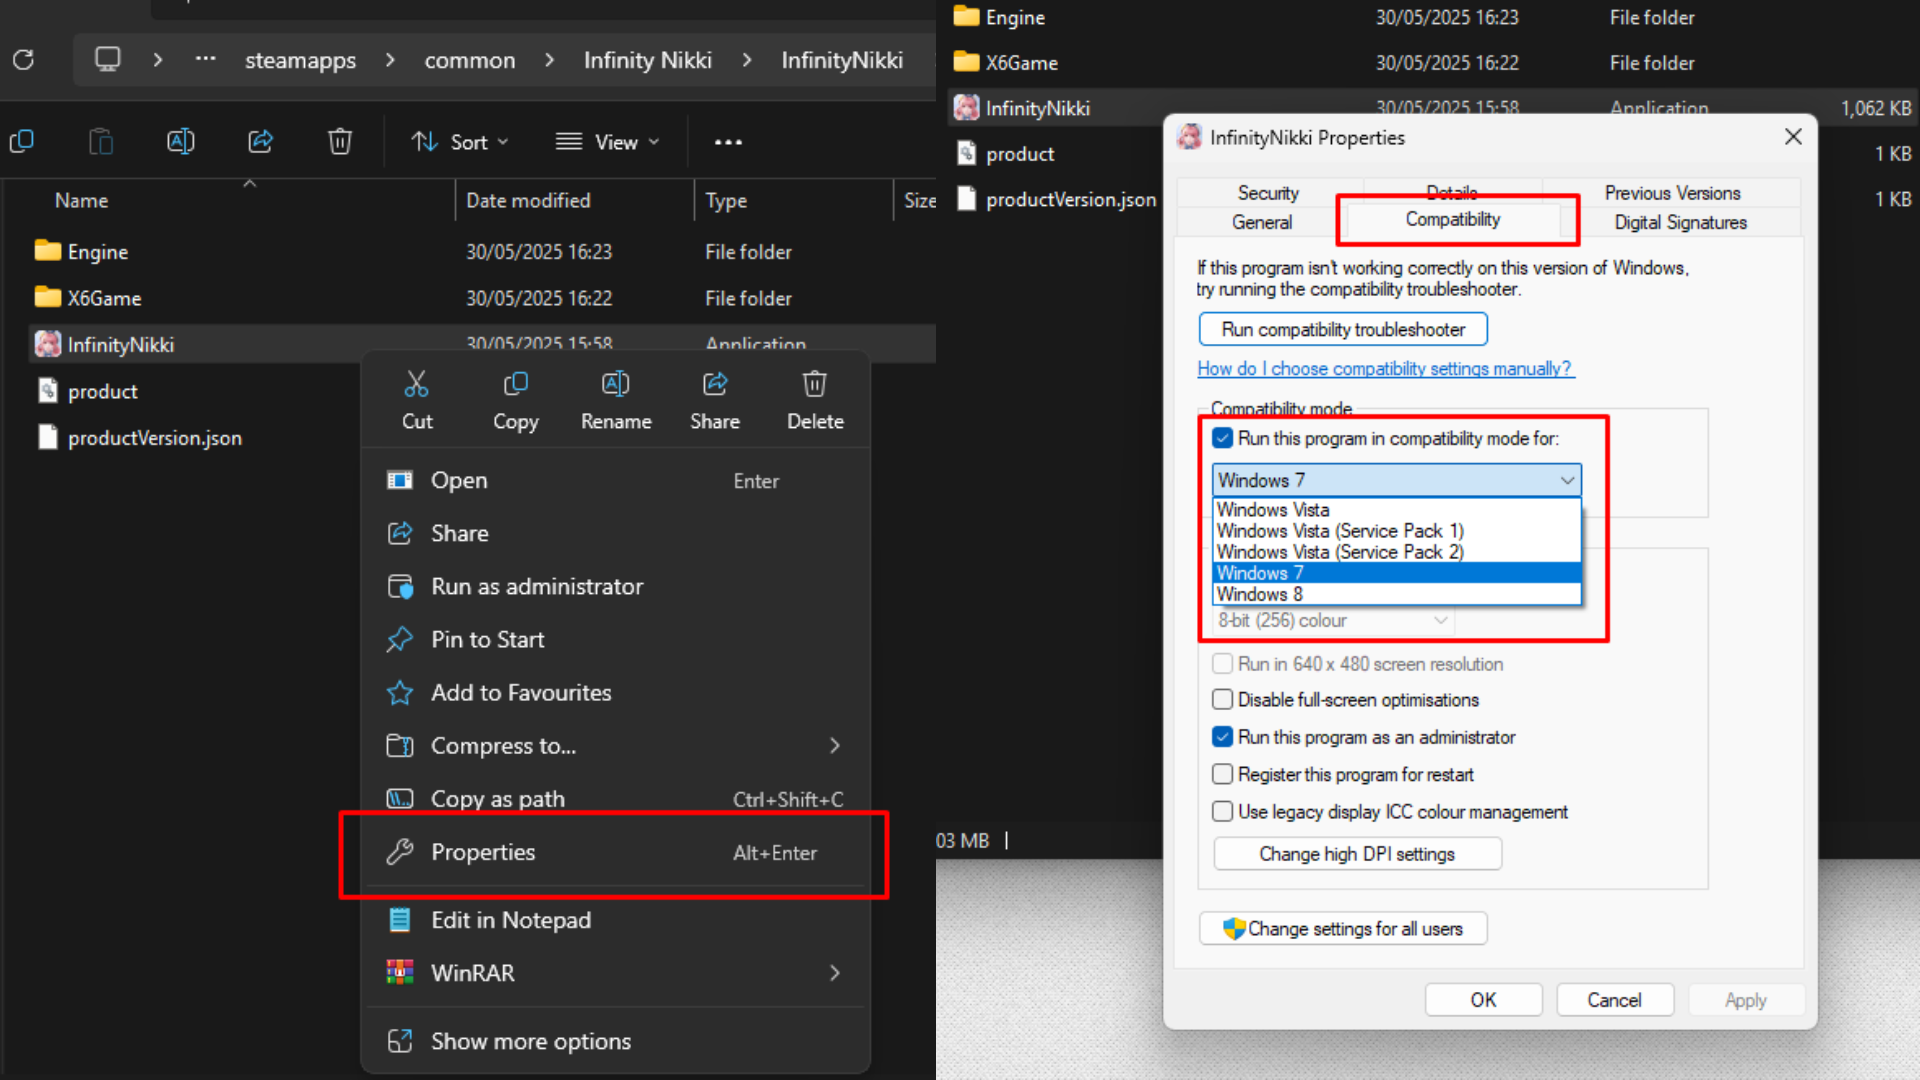
Task: Toggle Run in 640 x 480 screen resolution
Action: (1222, 664)
